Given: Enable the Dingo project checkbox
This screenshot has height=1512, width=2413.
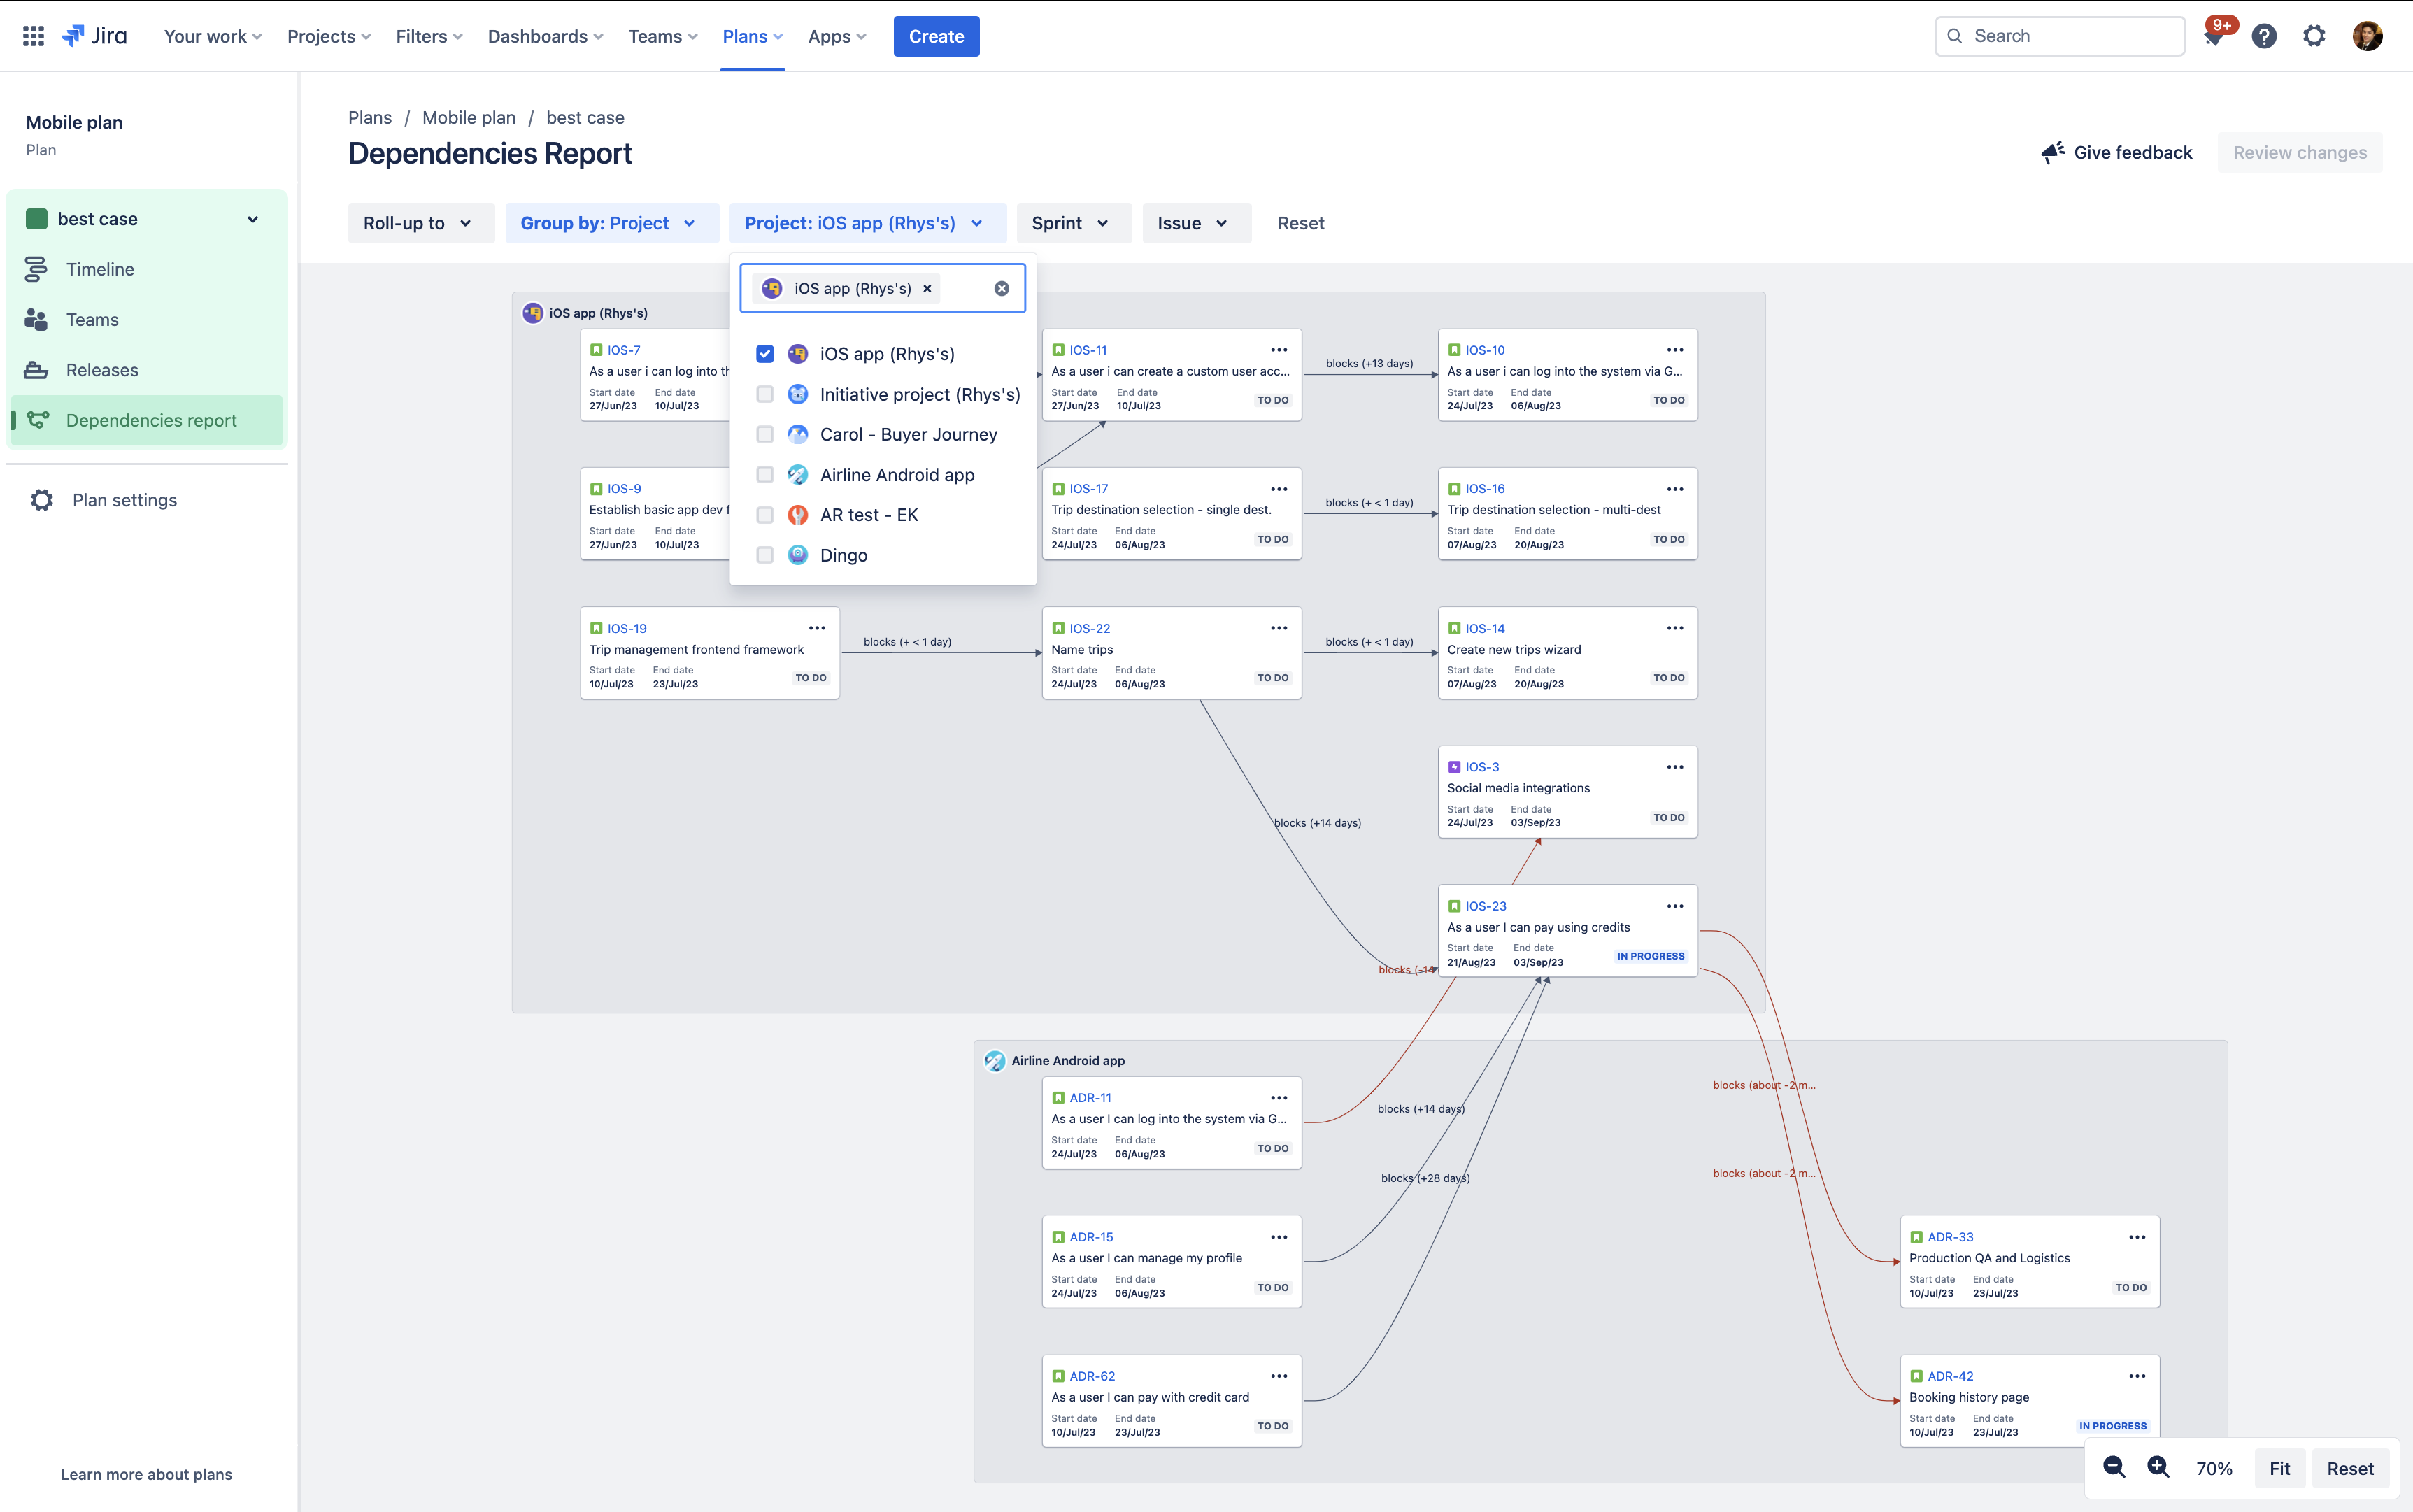Looking at the screenshot, I should click(x=765, y=555).
